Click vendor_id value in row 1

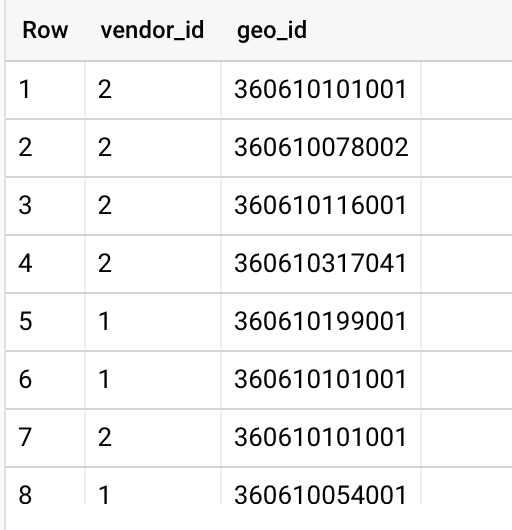click(105, 90)
